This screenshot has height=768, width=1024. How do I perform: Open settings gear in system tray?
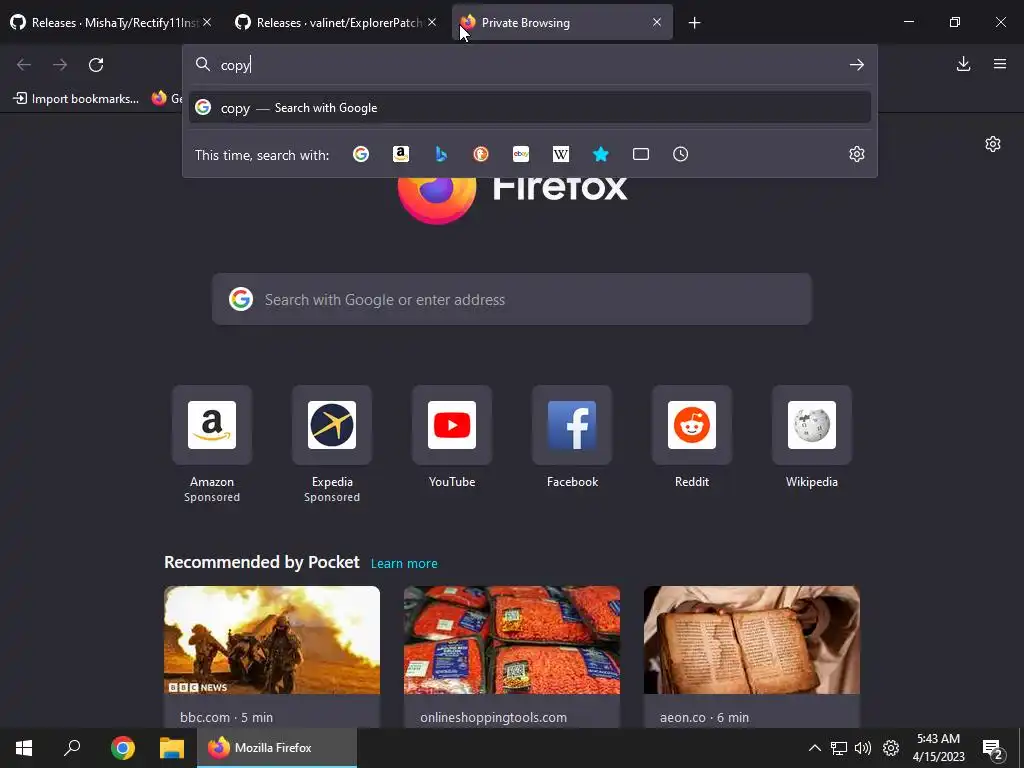[x=891, y=748]
